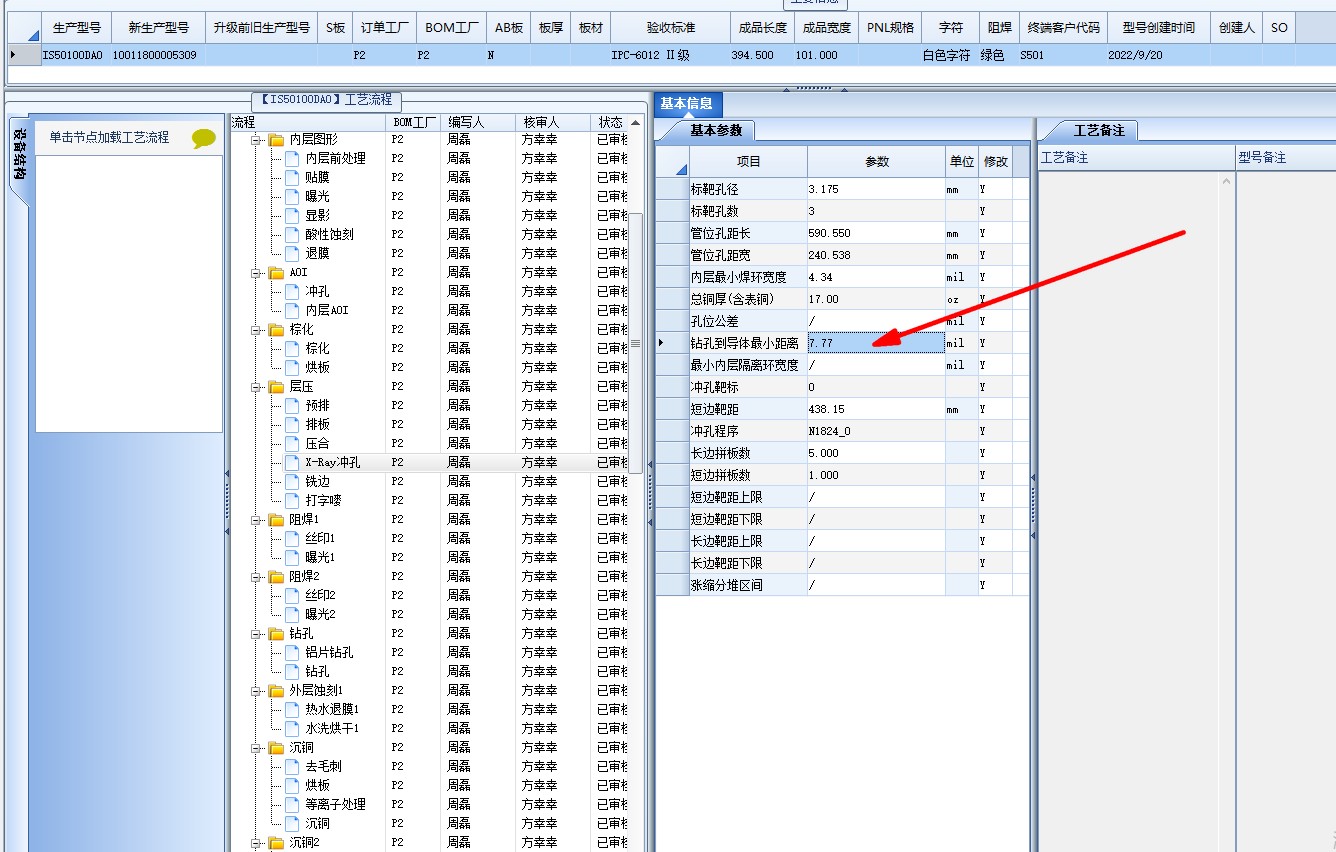Sort by the 型号创建时间 column header
The image size is (1336, 852).
[x=1159, y=28]
